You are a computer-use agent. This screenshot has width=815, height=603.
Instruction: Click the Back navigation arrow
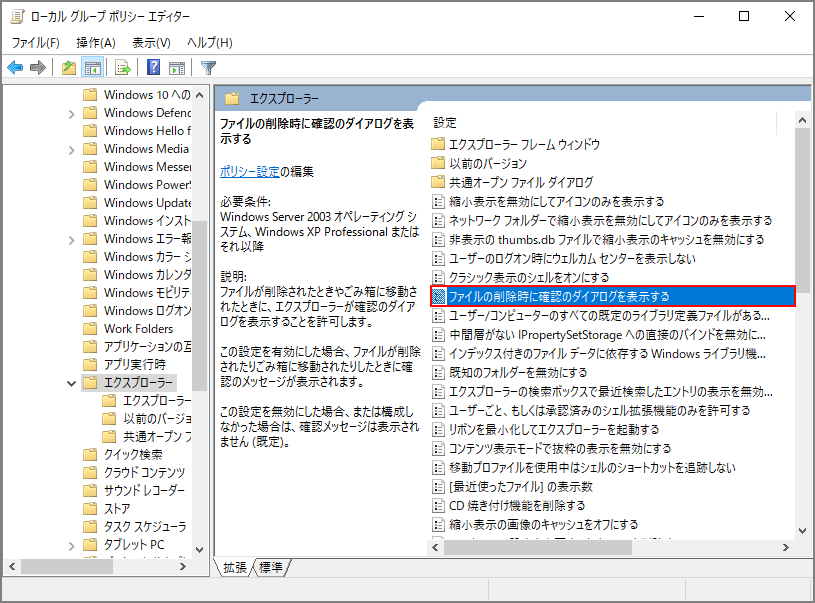pyautogui.click(x=14, y=67)
